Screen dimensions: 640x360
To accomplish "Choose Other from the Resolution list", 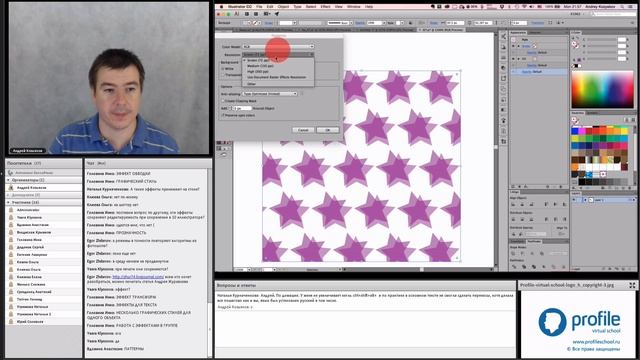I will pos(251,84).
